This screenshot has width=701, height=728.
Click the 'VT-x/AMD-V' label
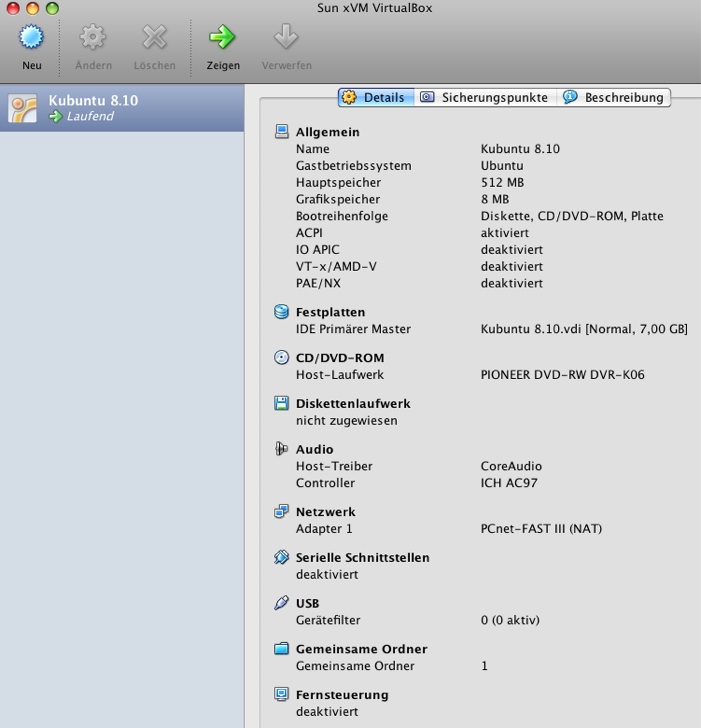click(336, 266)
